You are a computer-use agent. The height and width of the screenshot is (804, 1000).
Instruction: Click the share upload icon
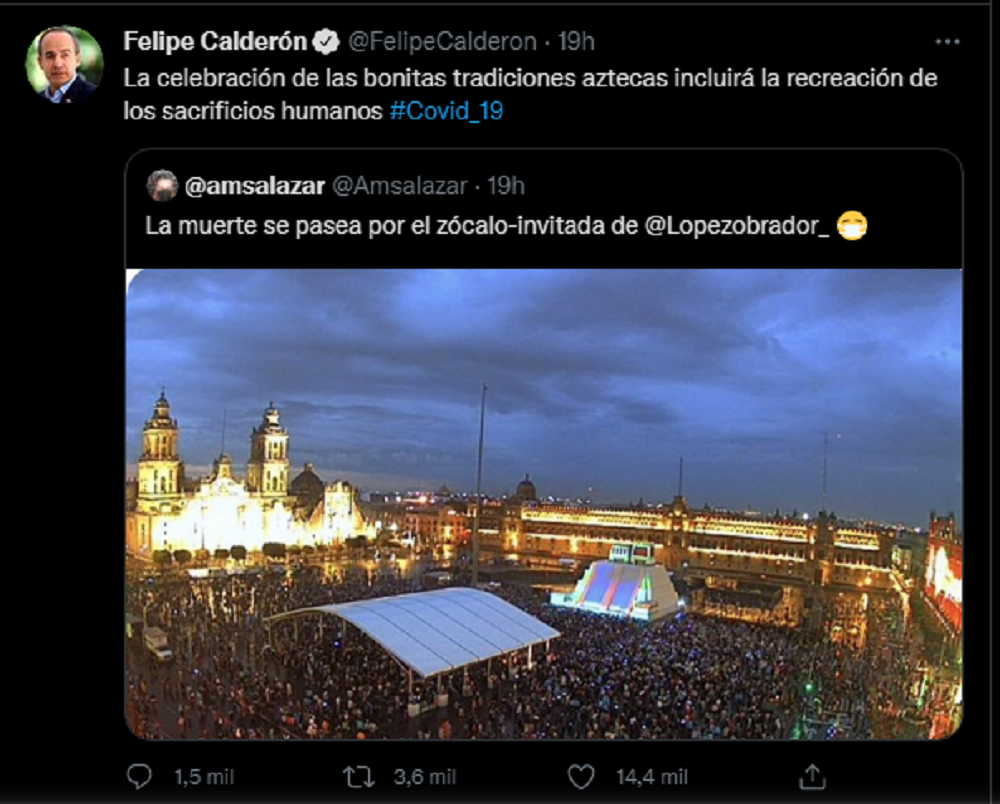[x=813, y=776]
